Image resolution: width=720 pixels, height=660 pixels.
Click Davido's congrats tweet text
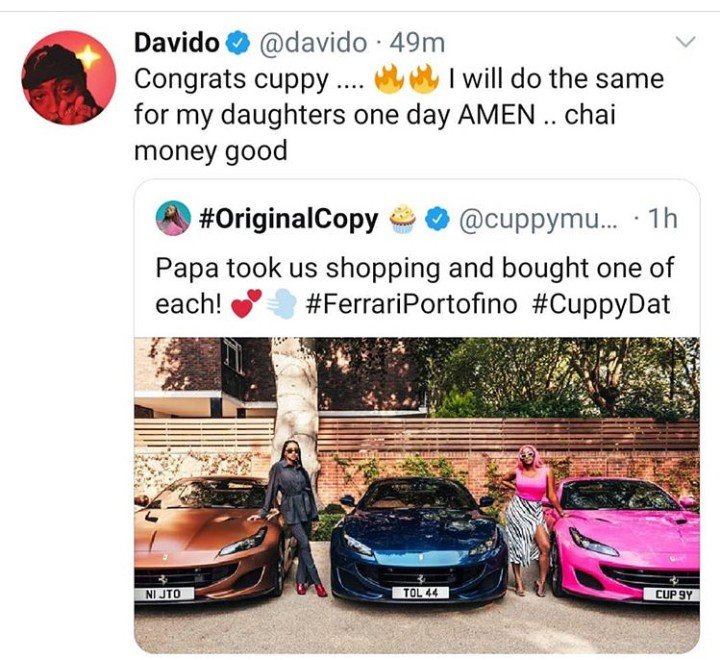399,115
